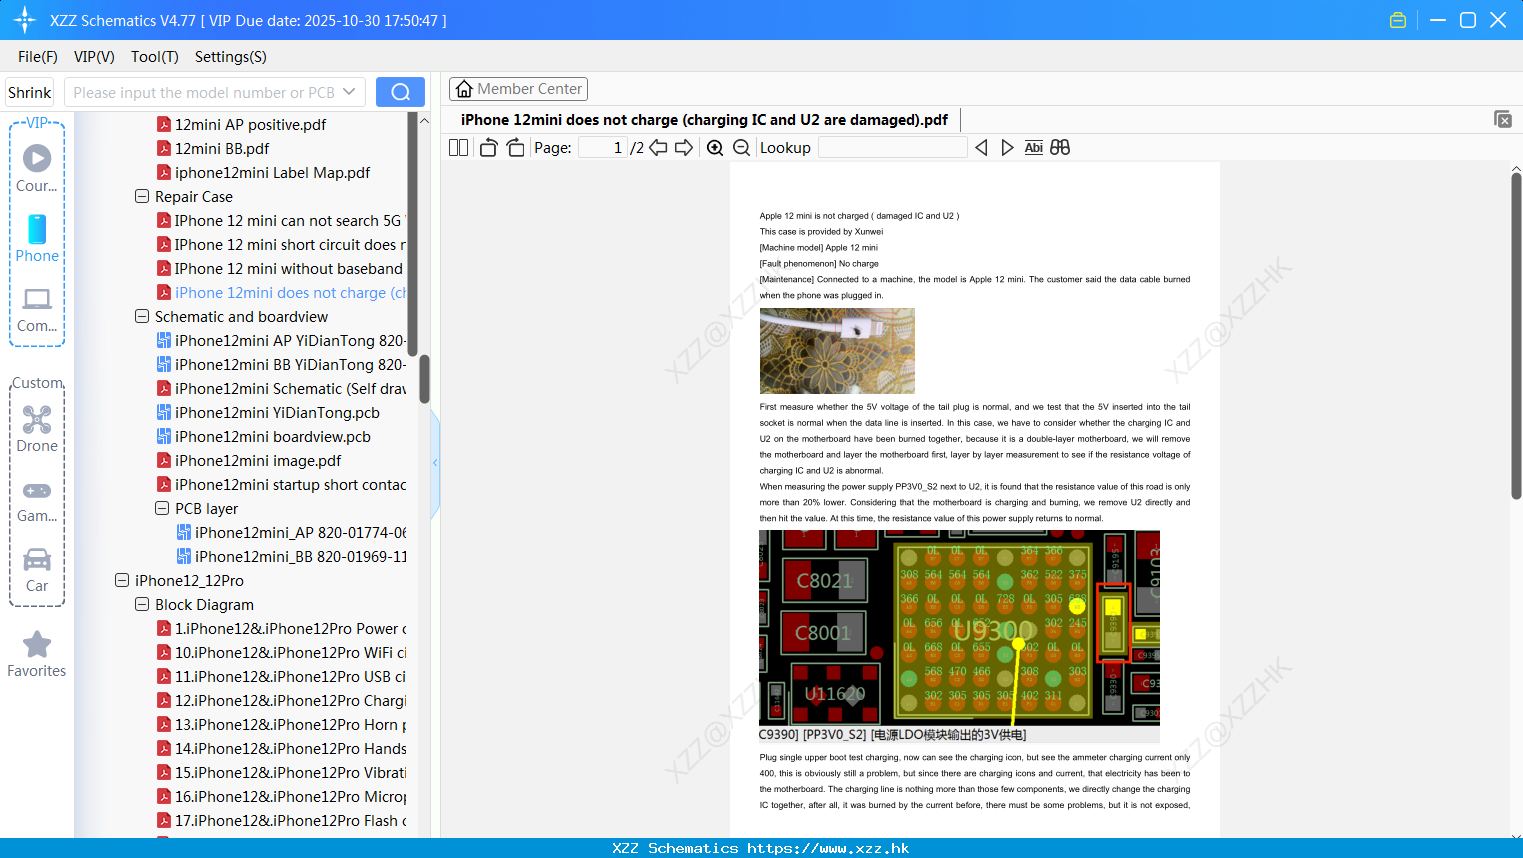
Task: Click the www.xzz.hk footer link
Action: point(828,848)
